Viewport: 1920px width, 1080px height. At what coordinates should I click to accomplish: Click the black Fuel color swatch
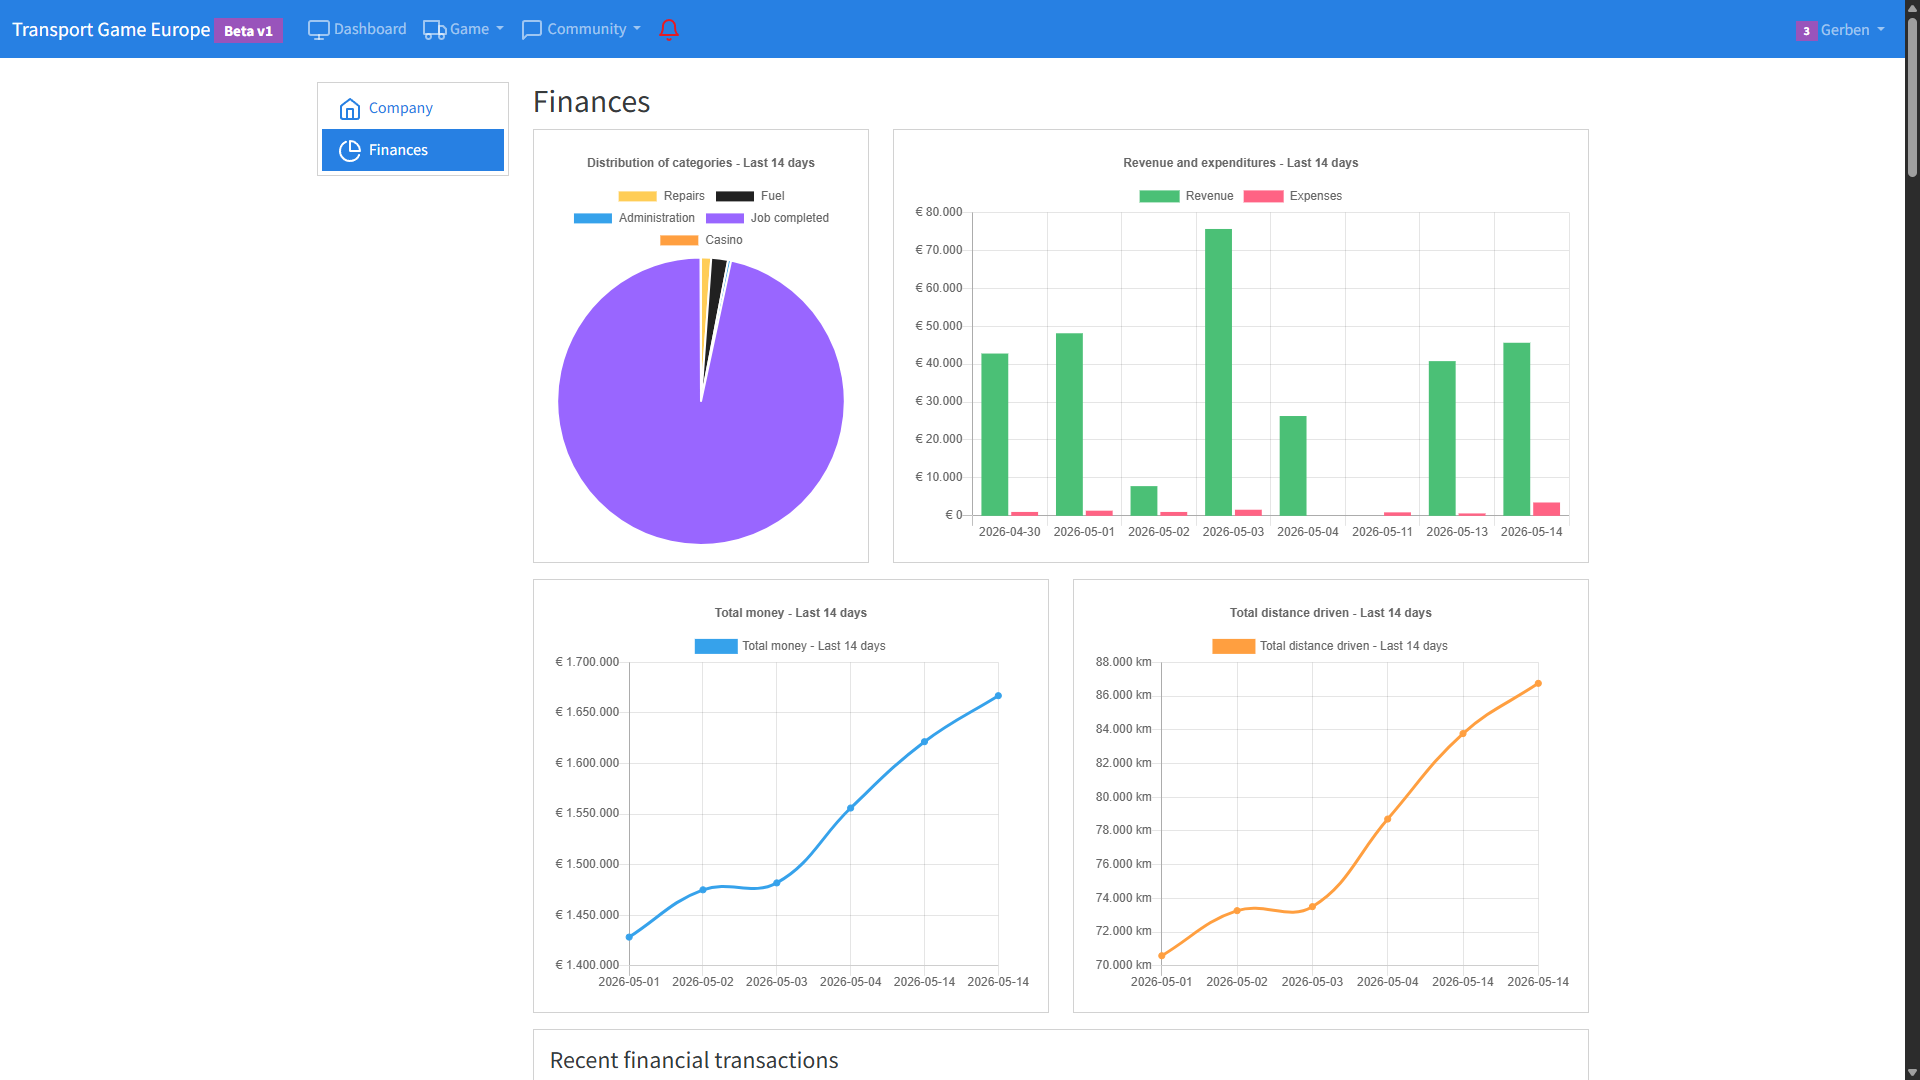pyautogui.click(x=735, y=196)
